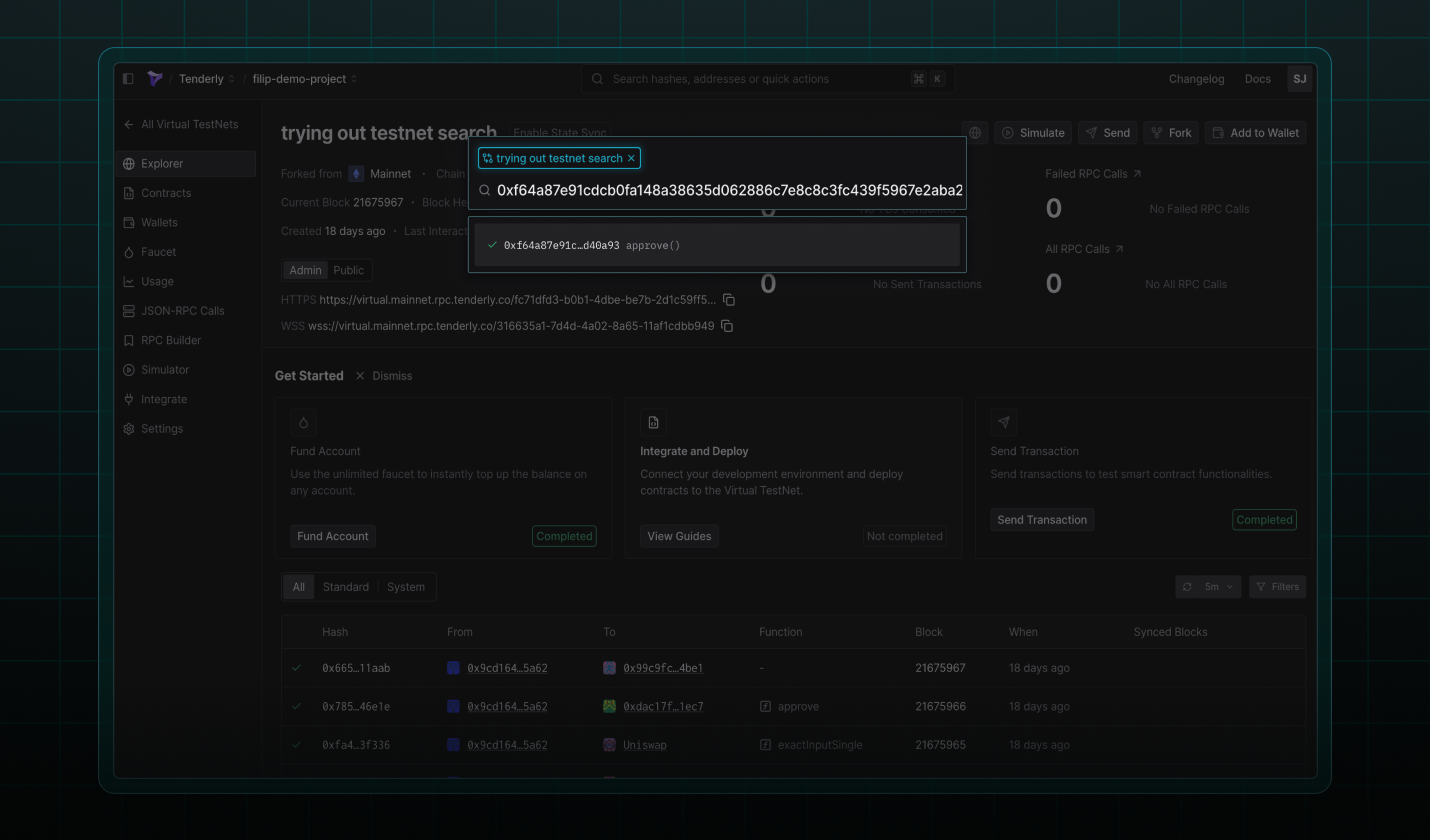The image size is (1430, 840).
Task: Open the Wallets section
Action: tap(159, 222)
